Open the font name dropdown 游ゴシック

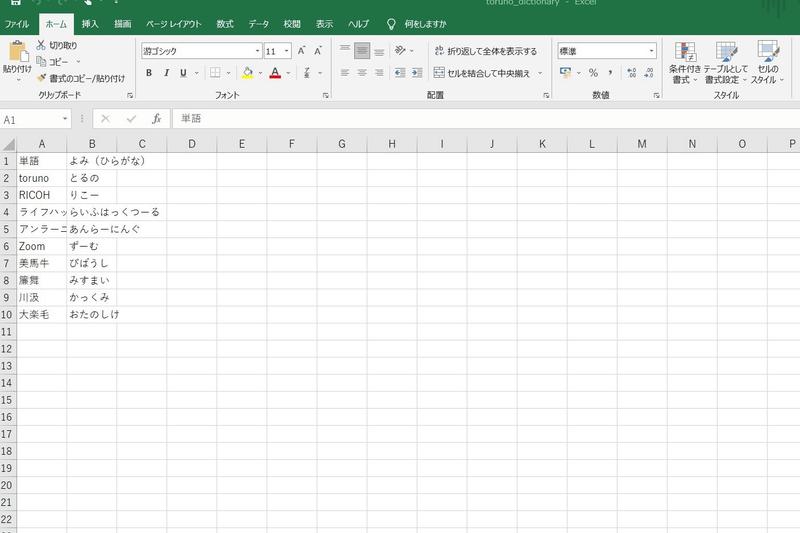258,51
